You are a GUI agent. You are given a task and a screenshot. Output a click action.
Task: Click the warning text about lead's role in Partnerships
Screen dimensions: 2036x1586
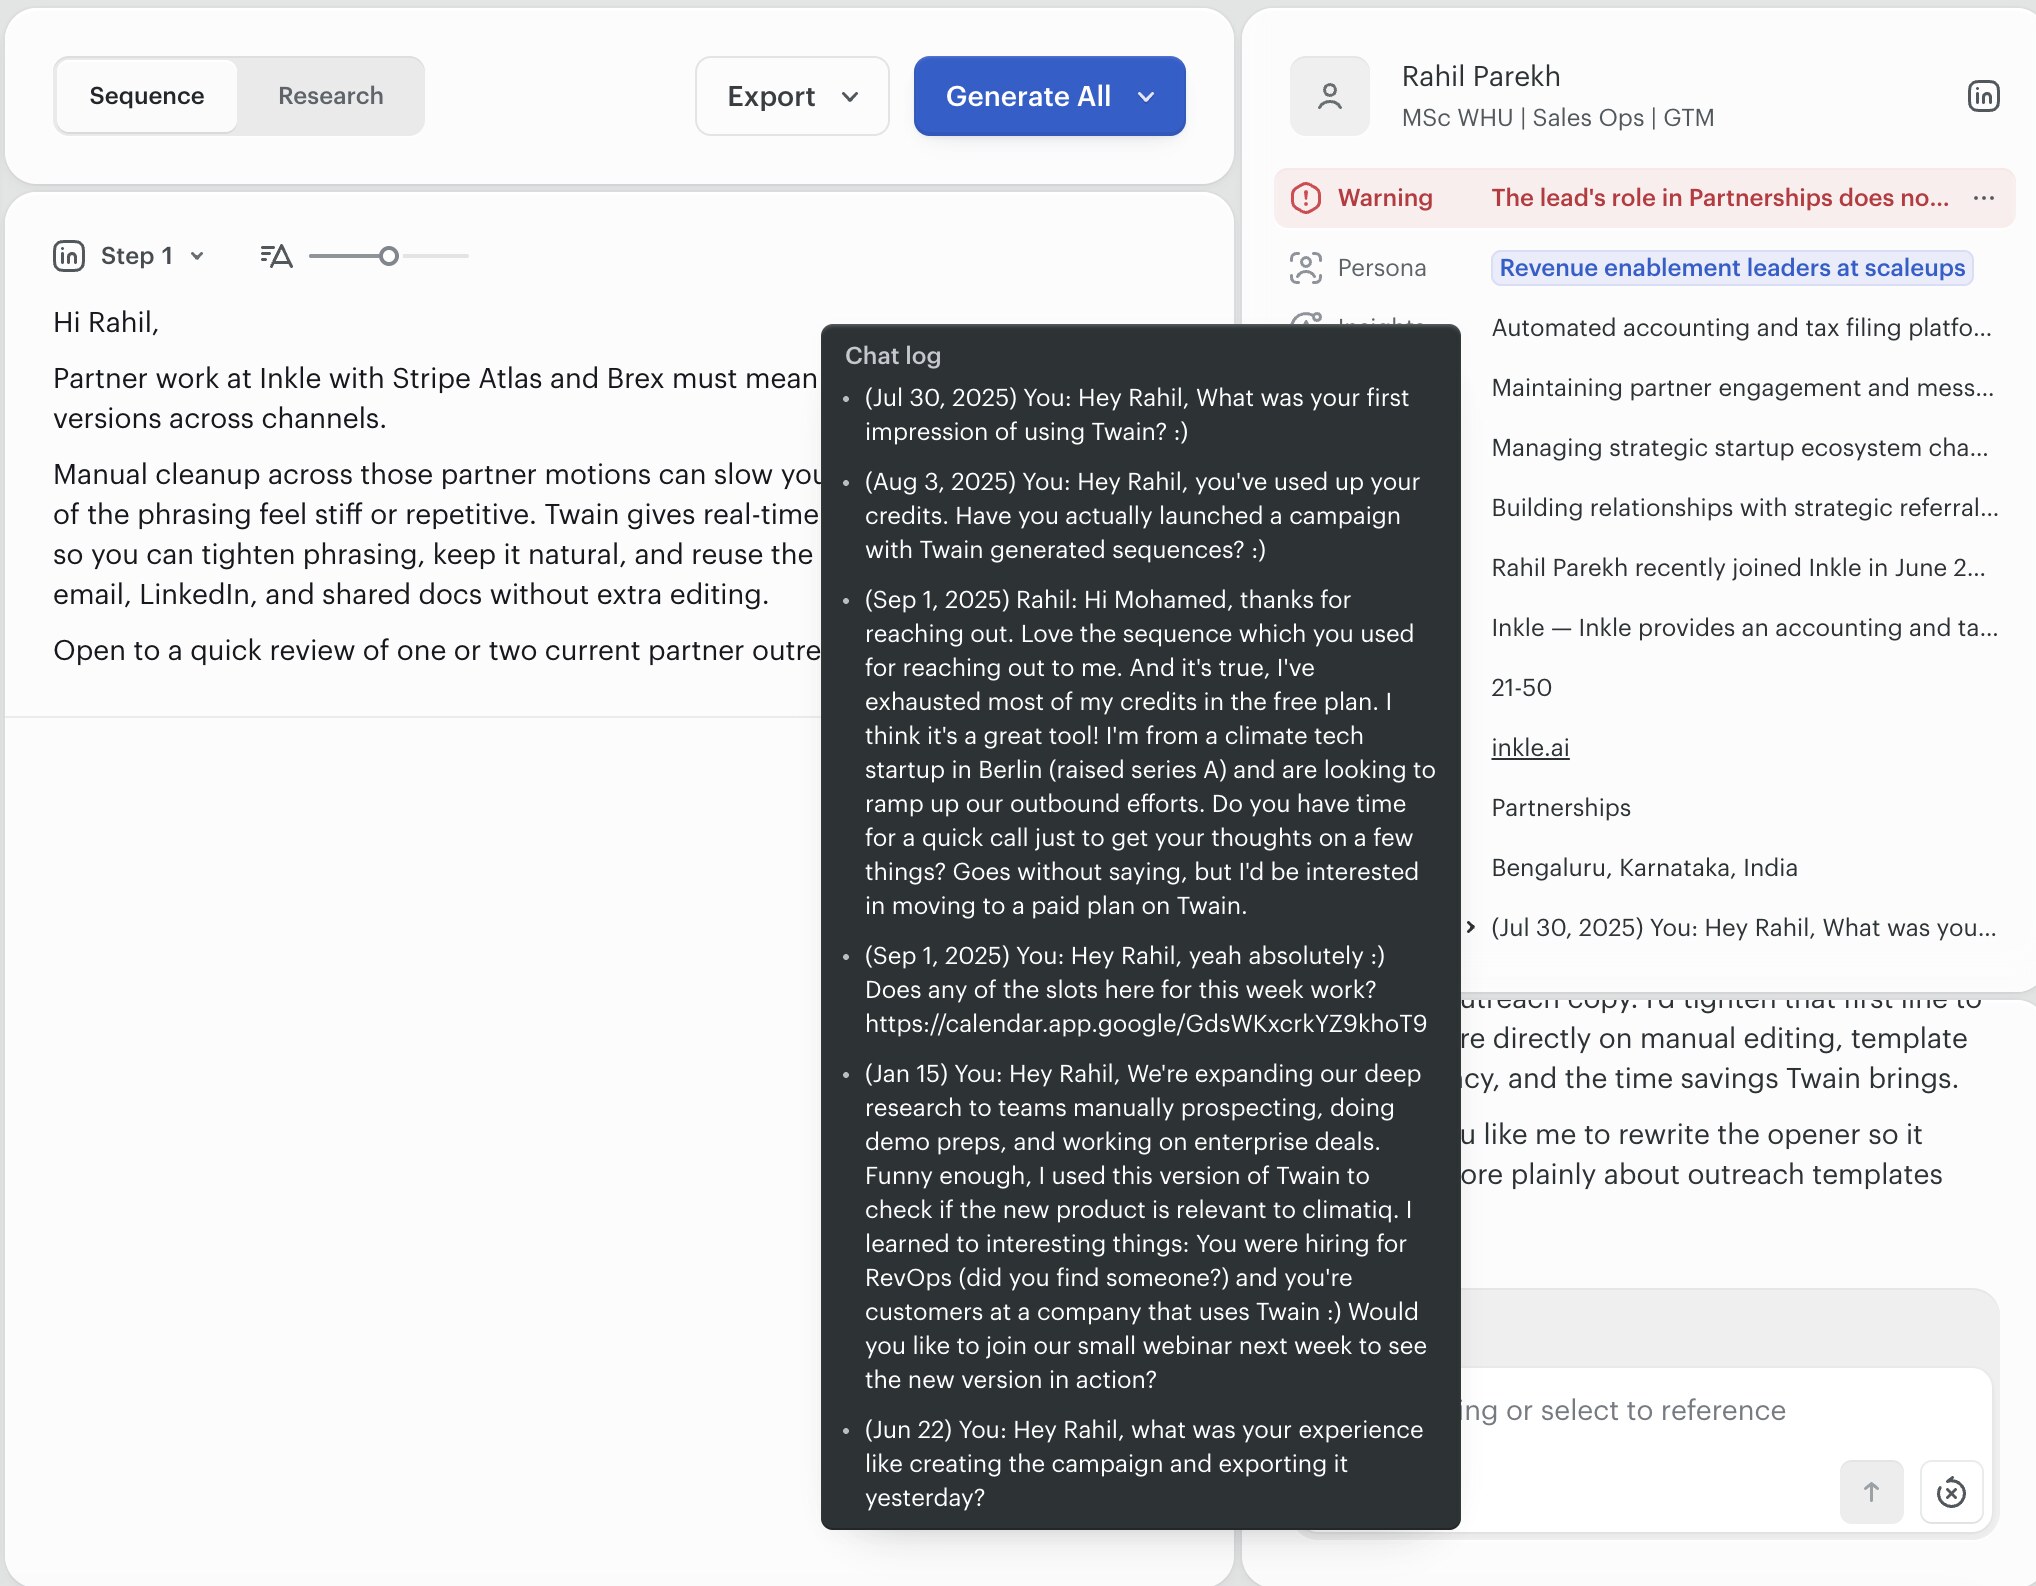(1720, 198)
